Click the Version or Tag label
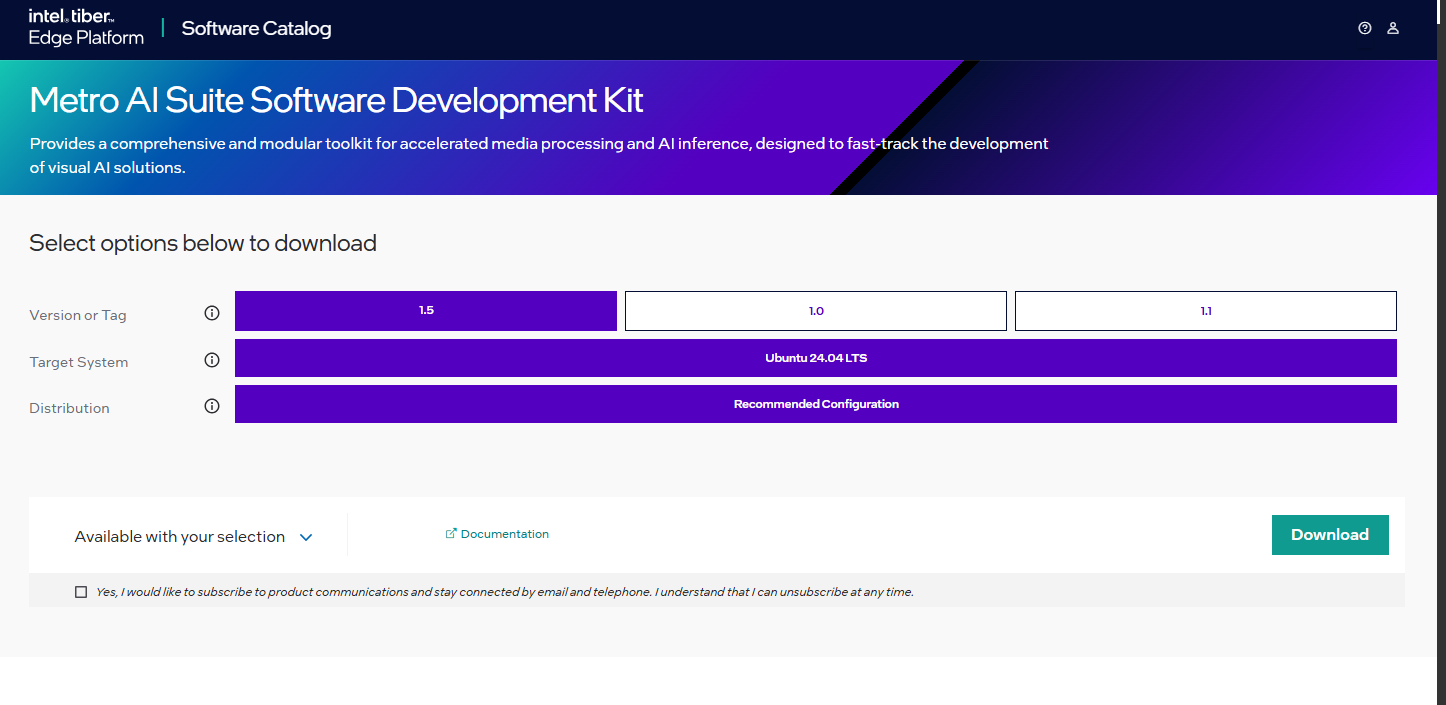The image size is (1446, 705). tap(78, 315)
